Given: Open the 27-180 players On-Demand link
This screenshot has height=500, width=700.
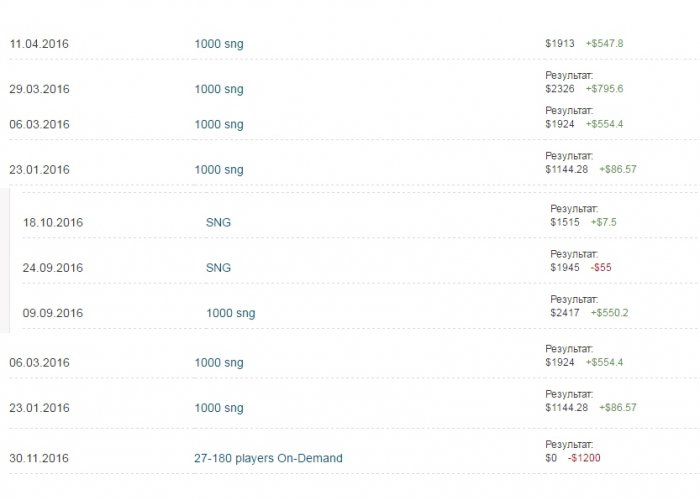Looking at the screenshot, I should [268, 458].
